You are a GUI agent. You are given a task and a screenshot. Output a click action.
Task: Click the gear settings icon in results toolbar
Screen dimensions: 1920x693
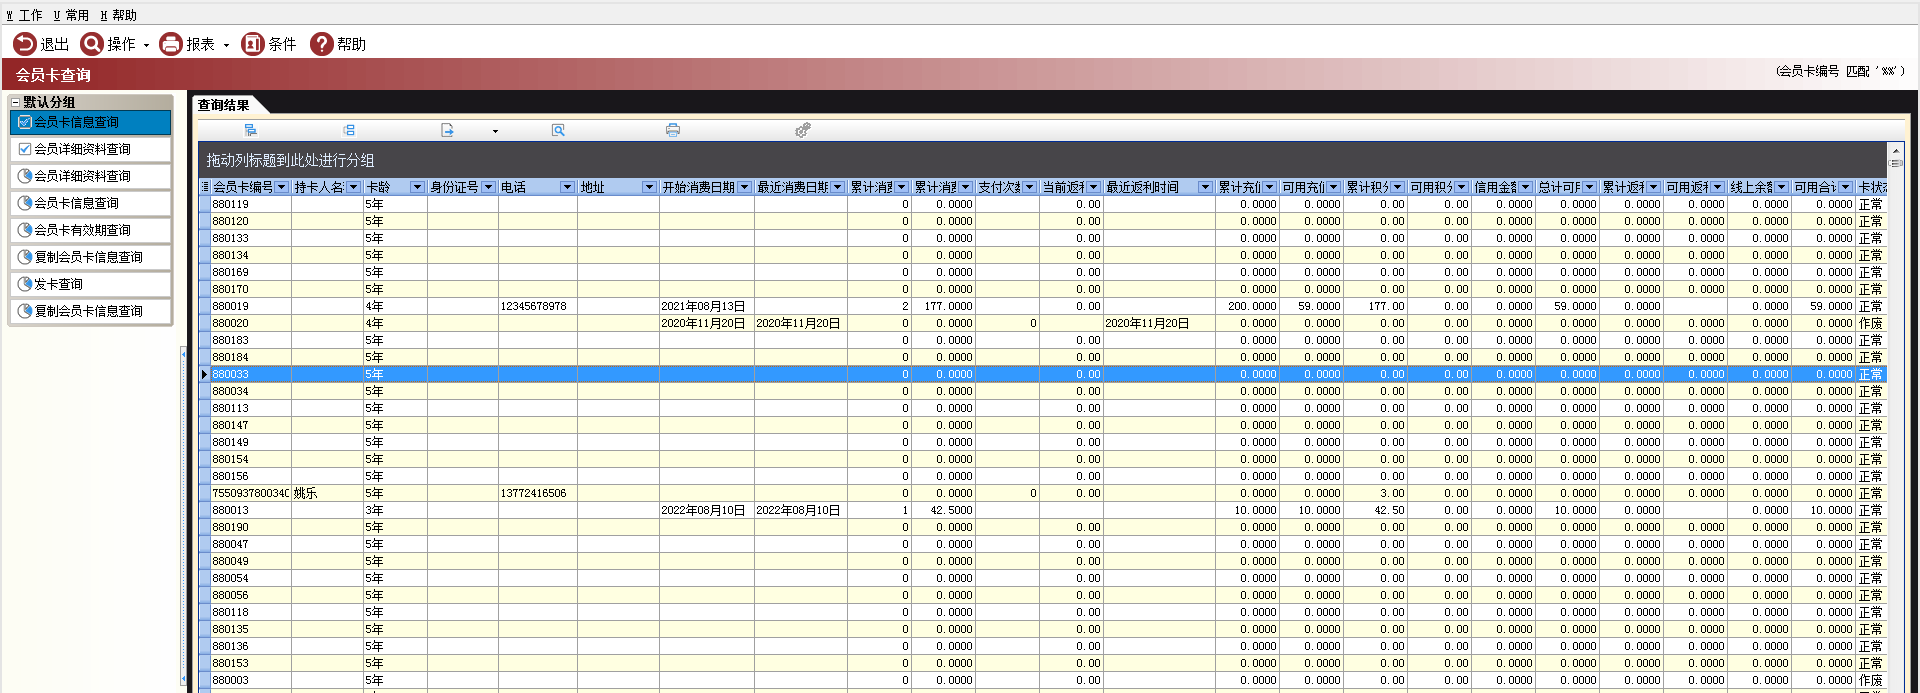tap(802, 130)
